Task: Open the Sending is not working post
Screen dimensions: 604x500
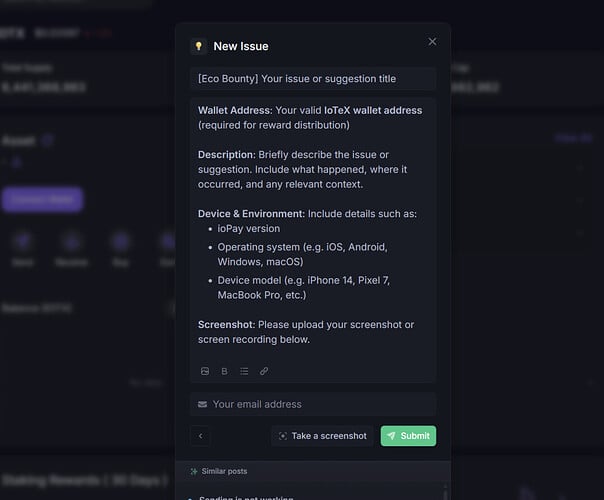Action: 246,497
